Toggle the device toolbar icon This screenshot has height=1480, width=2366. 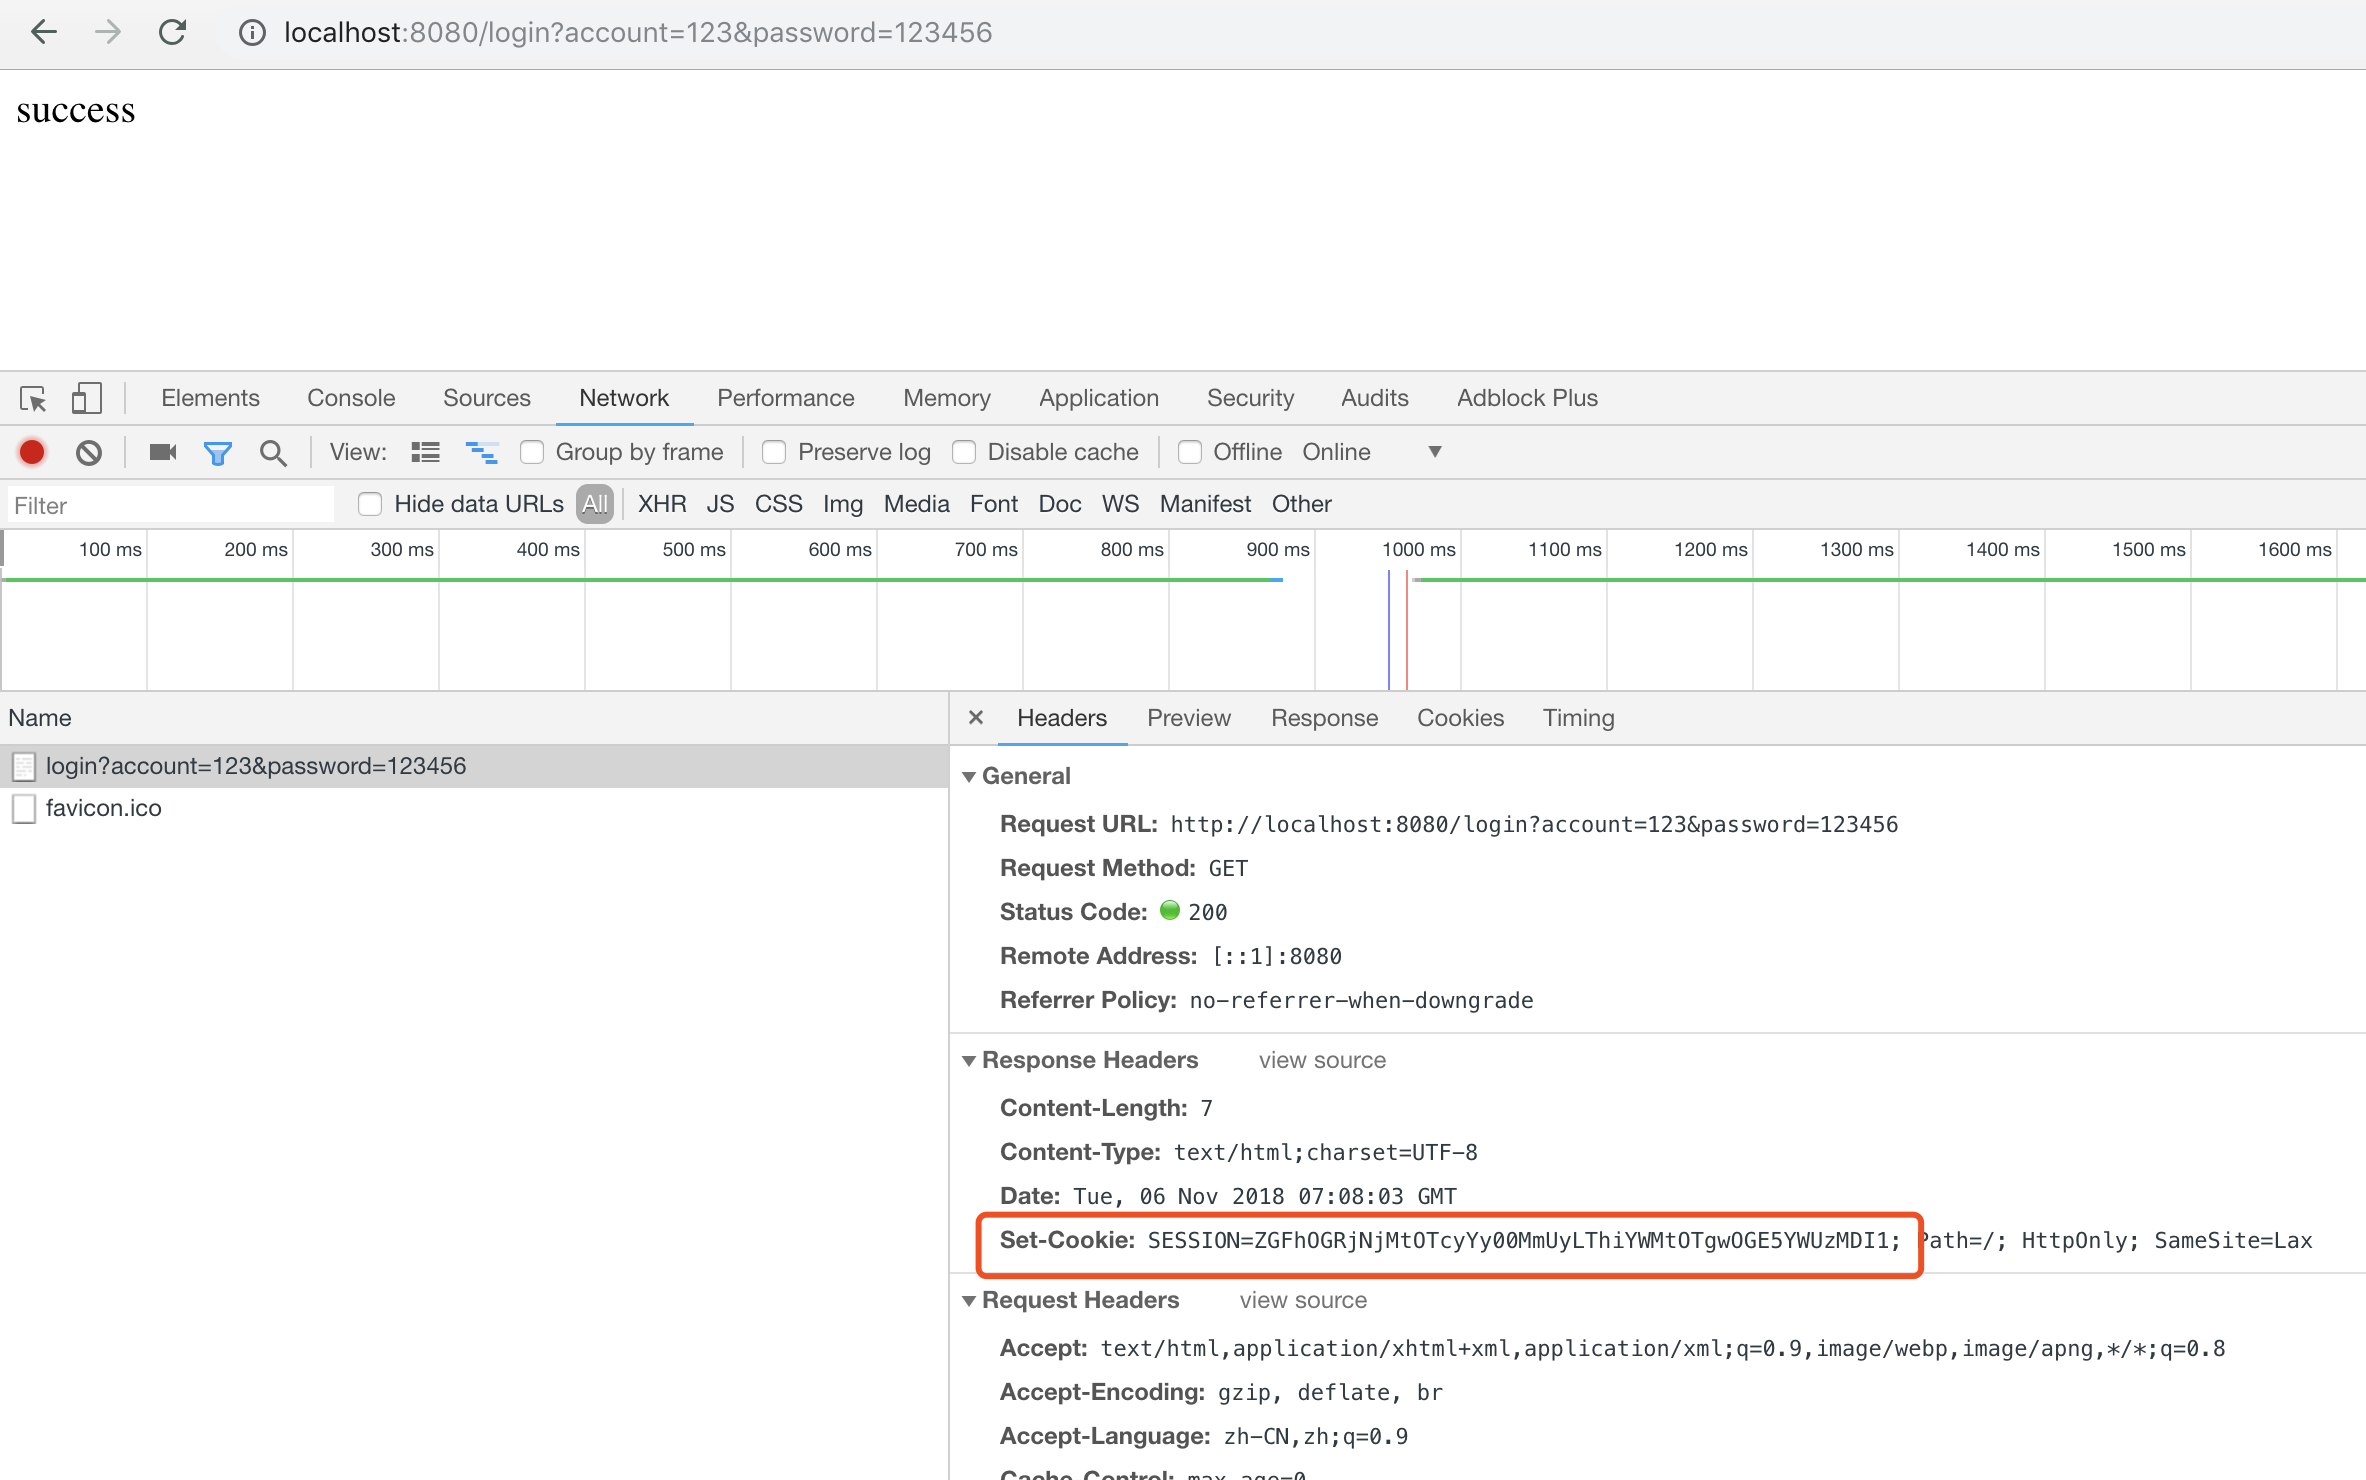point(86,398)
